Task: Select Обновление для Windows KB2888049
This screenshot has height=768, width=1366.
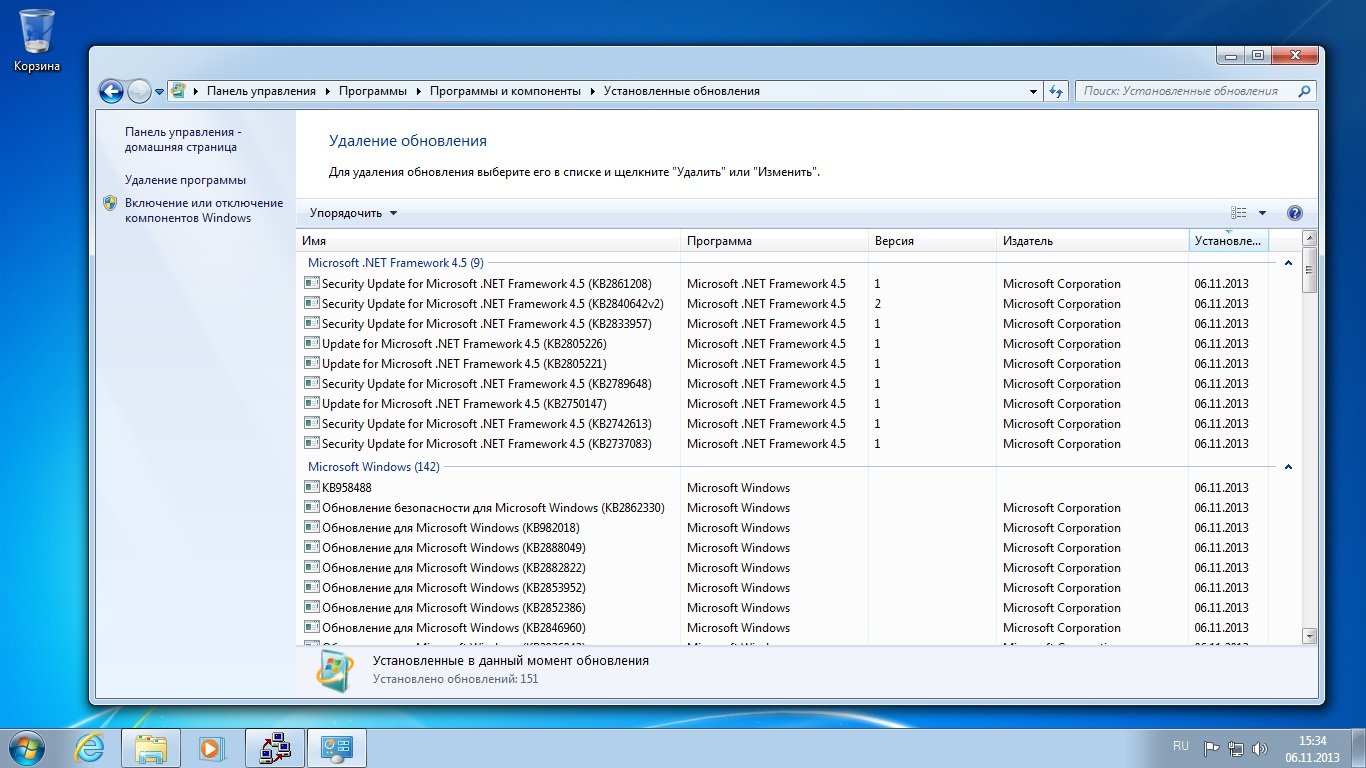Action: coord(783,548)
